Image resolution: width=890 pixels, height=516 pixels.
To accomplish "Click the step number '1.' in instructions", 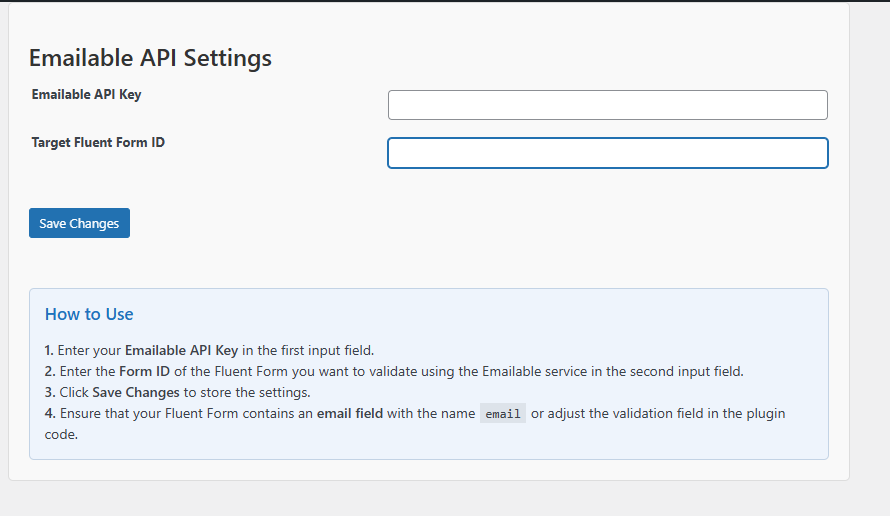I will pos(49,350).
